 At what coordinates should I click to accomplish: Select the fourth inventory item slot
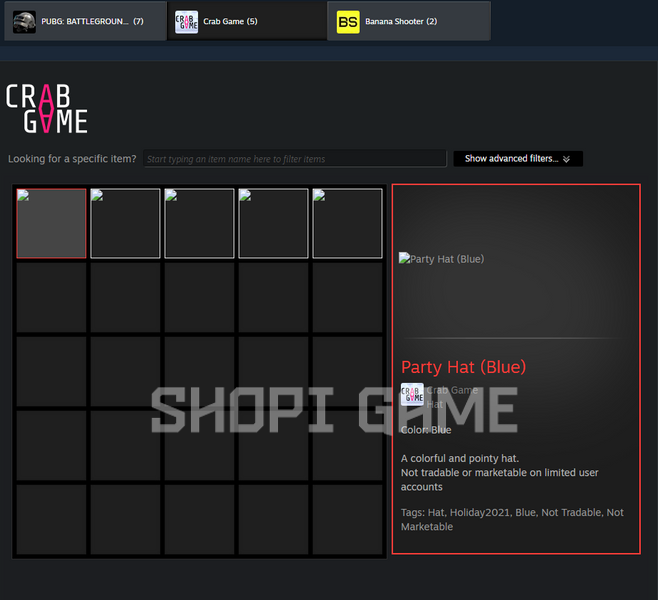[273, 223]
